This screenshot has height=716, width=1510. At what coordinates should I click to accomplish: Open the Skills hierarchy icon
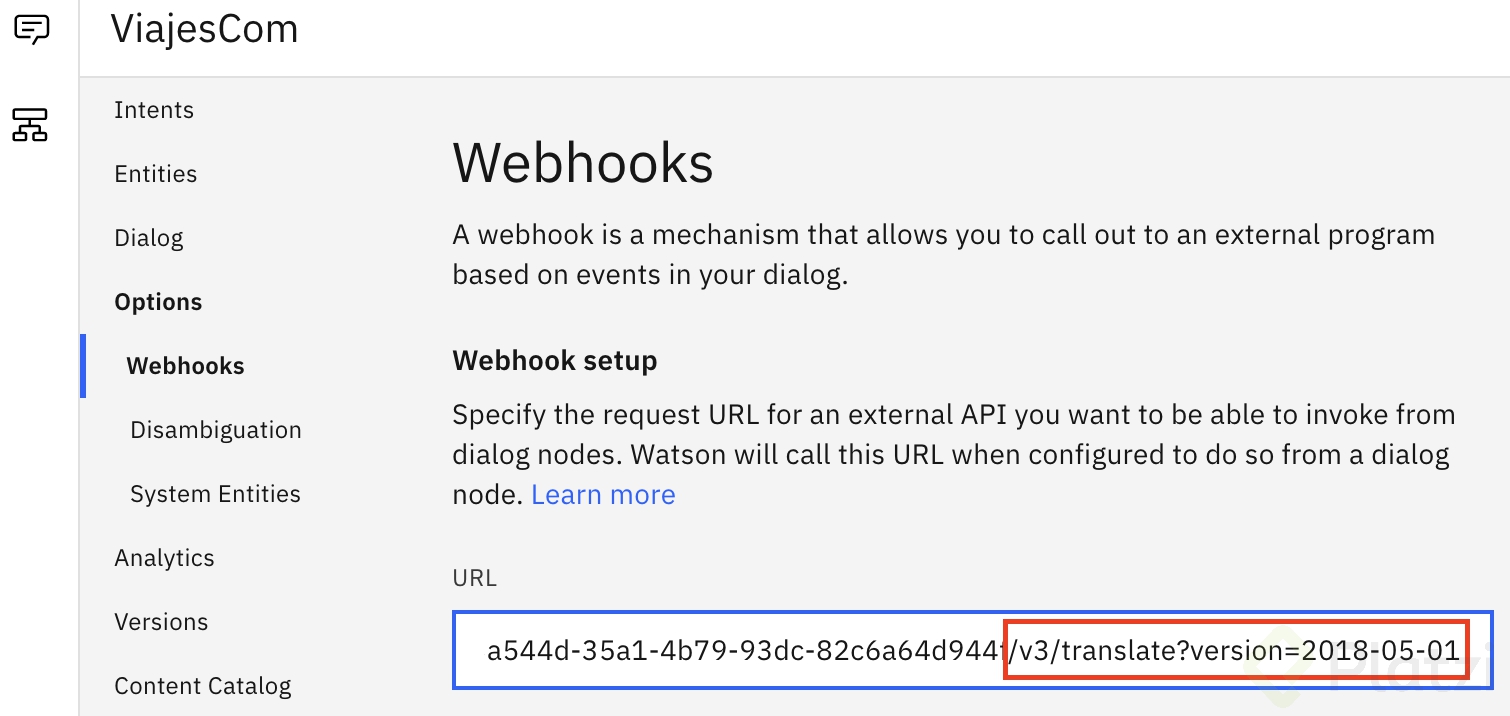pyautogui.click(x=30, y=125)
